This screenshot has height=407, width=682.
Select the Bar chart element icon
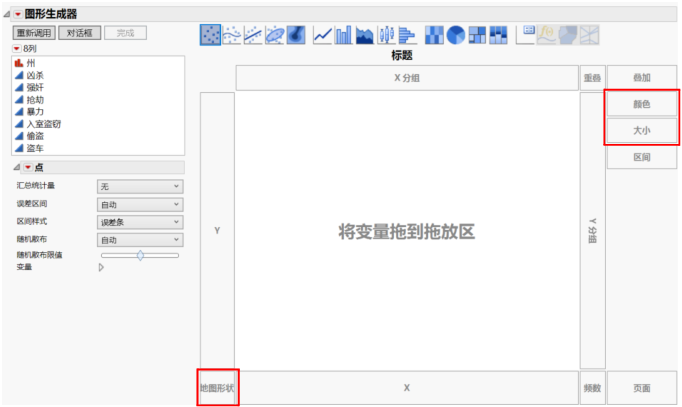pyautogui.click(x=343, y=35)
